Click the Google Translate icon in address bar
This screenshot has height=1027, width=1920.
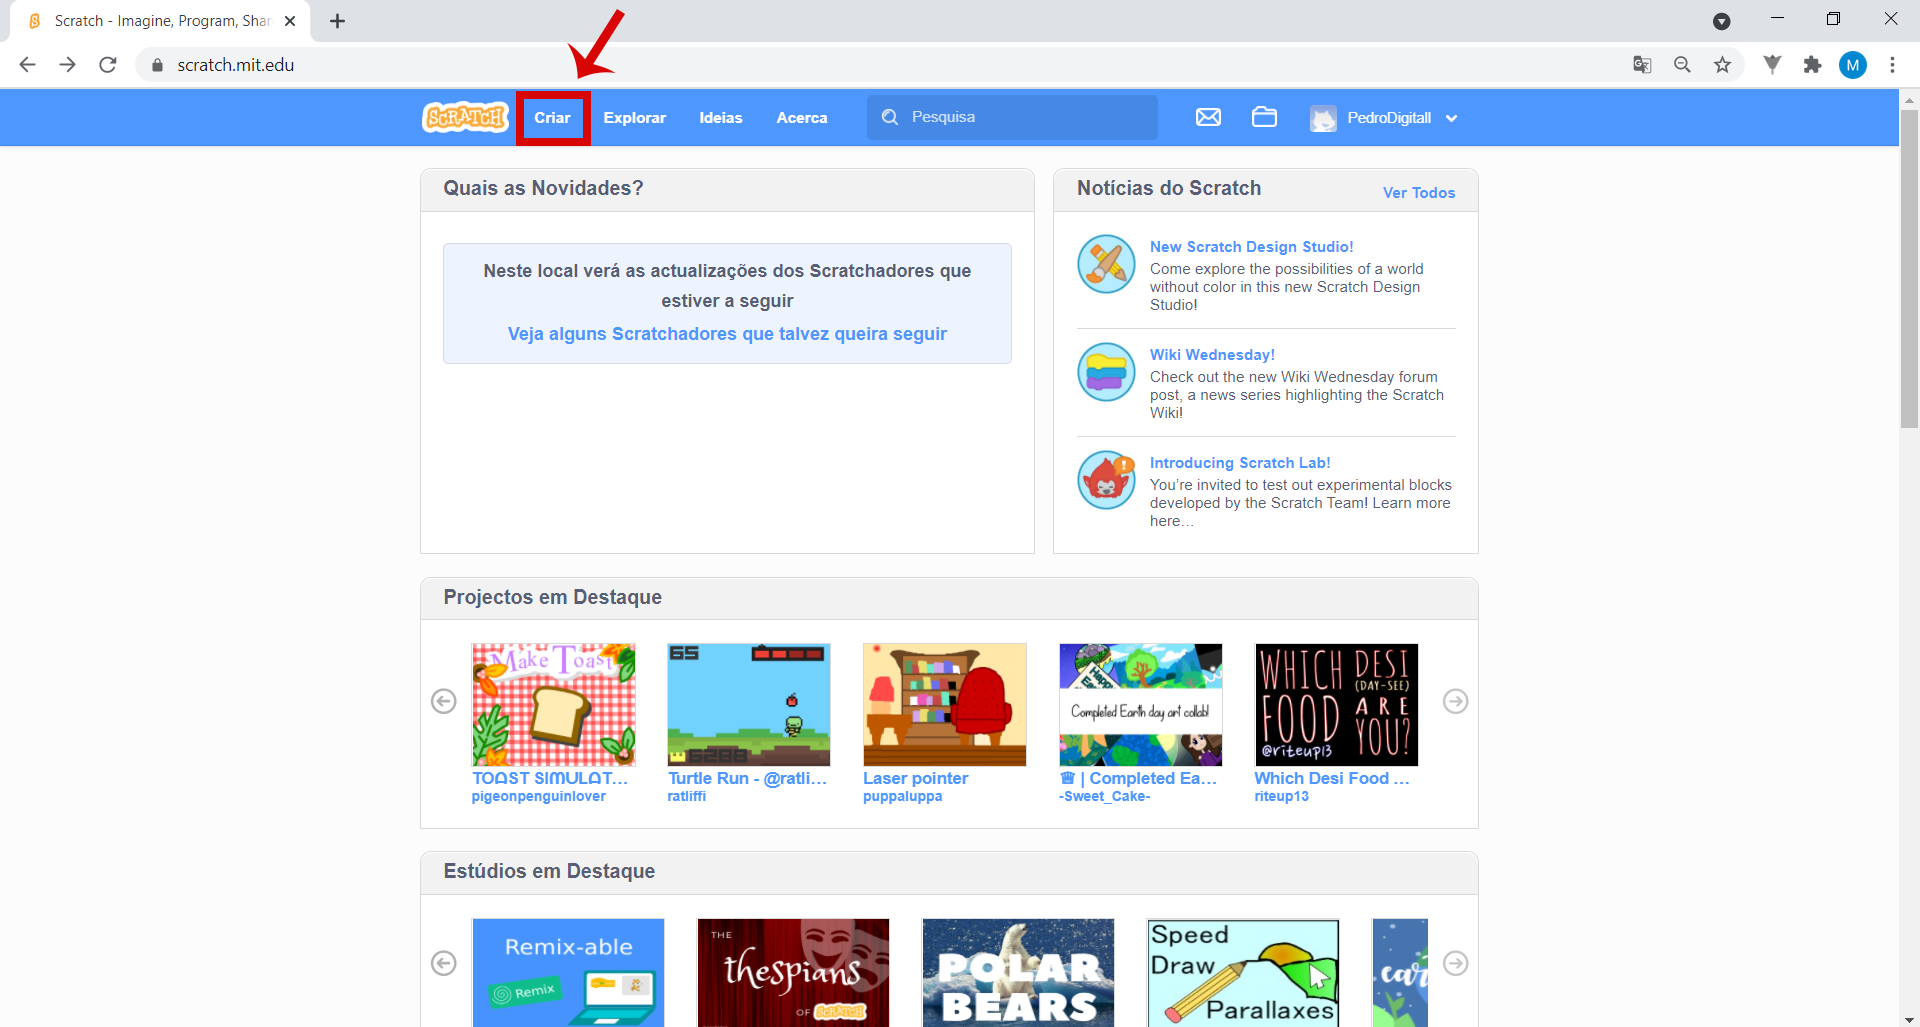[x=1642, y=65]
